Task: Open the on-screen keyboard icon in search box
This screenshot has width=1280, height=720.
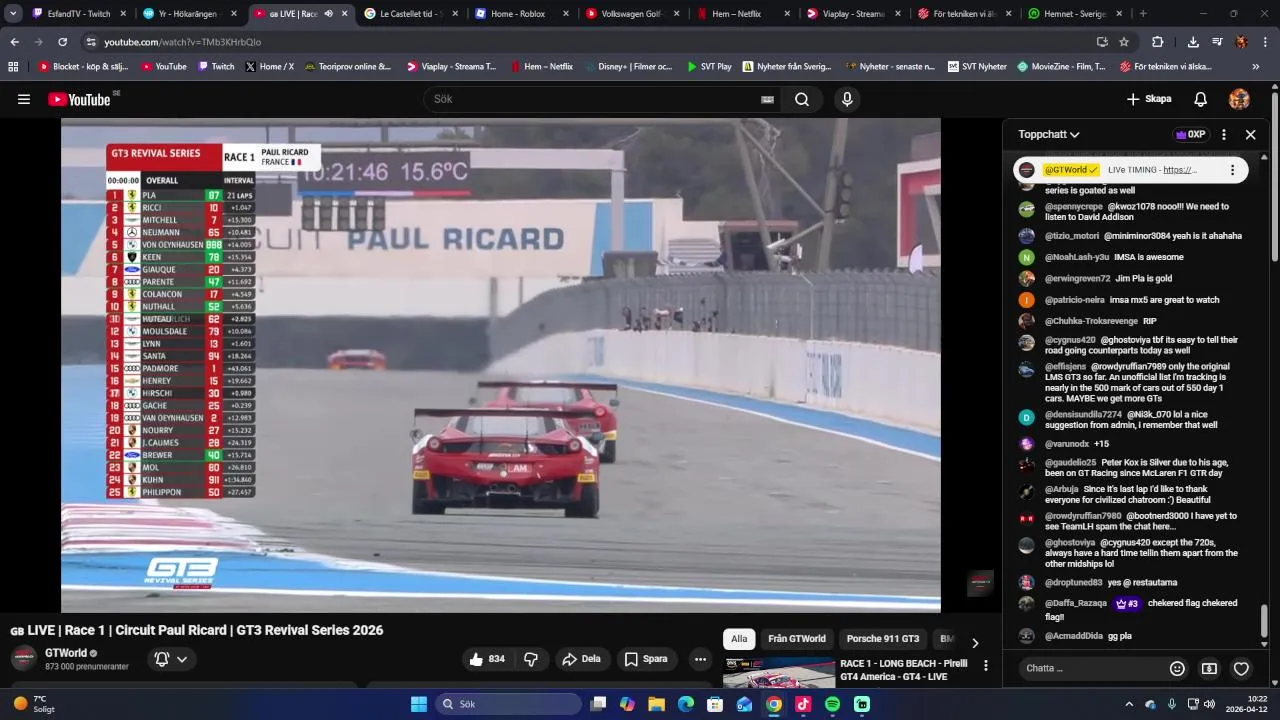Action: pos(767,99)
